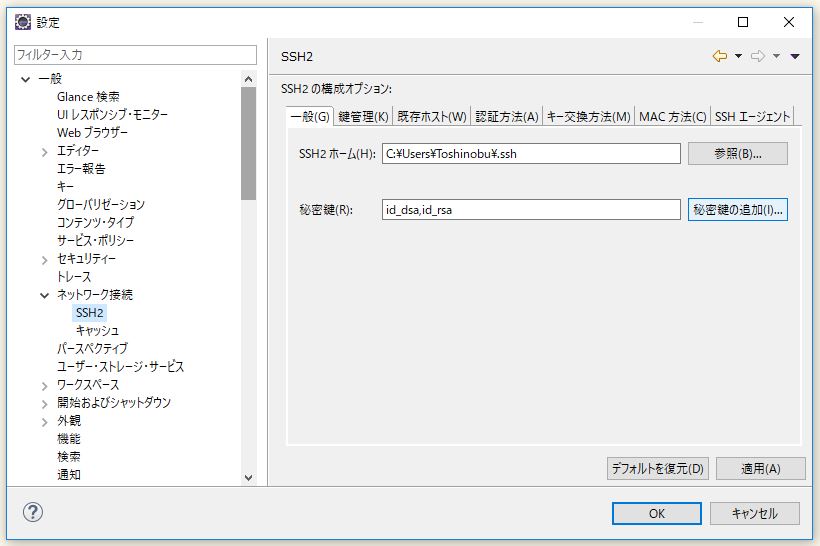The width and height of the screenshot is (820, 546).
Task: Select サービス・ポリシー in the tree
Action: point(95,241)
